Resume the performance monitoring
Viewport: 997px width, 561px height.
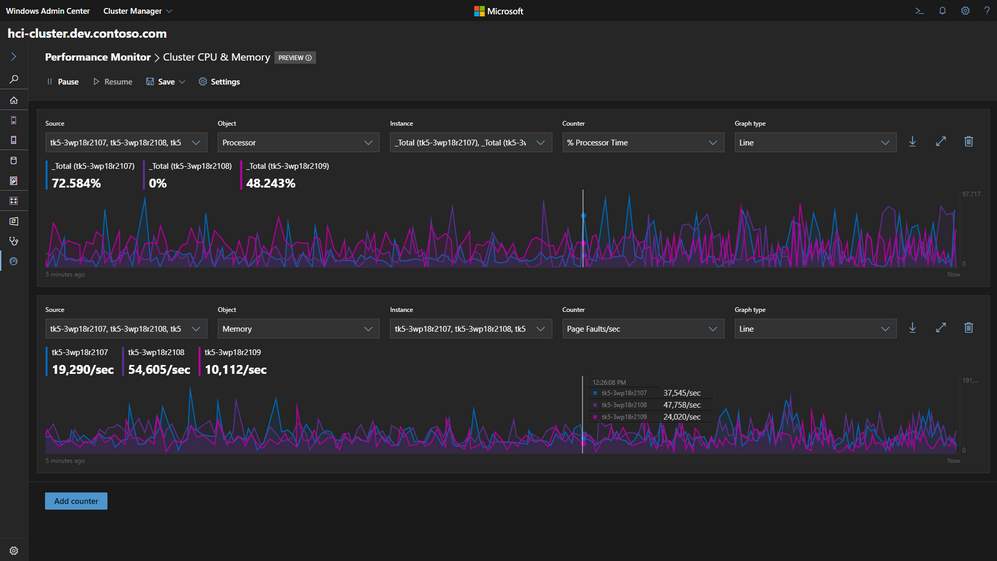112,82
